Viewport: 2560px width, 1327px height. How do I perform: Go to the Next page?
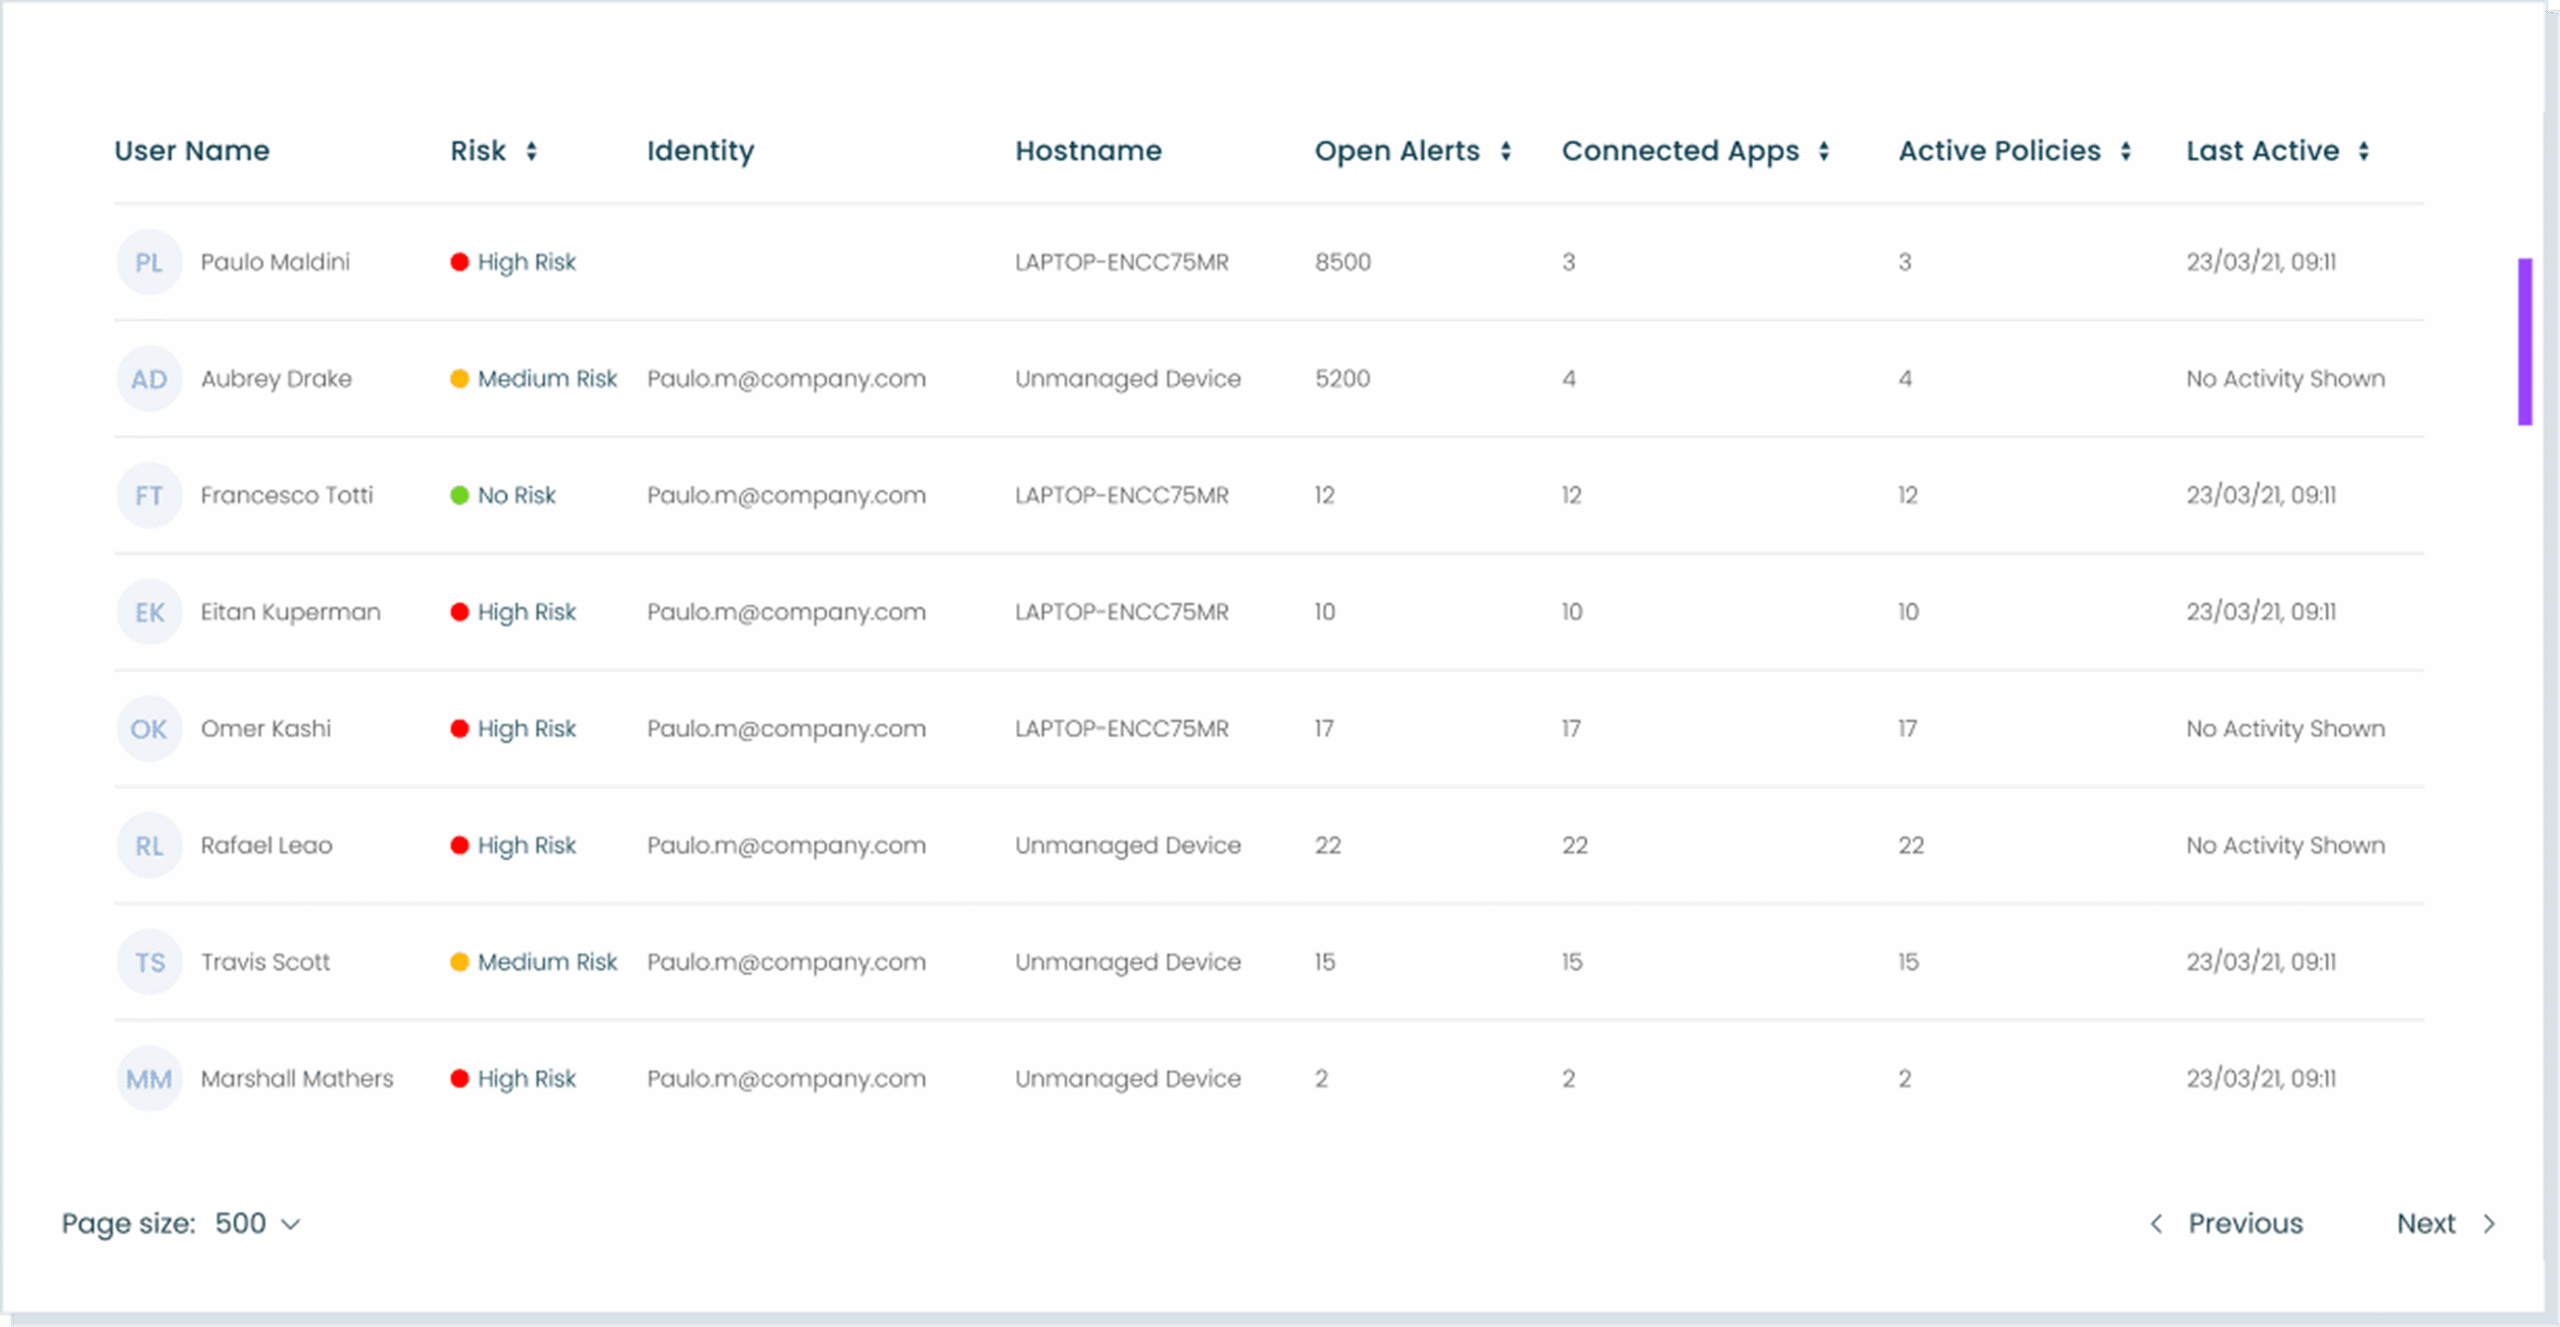2425,1223
